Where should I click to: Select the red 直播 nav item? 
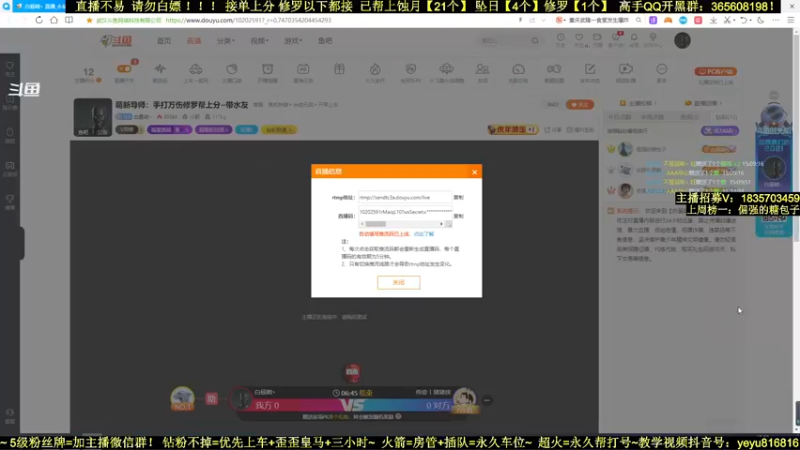pyautogui.click(x=194, y=41)
